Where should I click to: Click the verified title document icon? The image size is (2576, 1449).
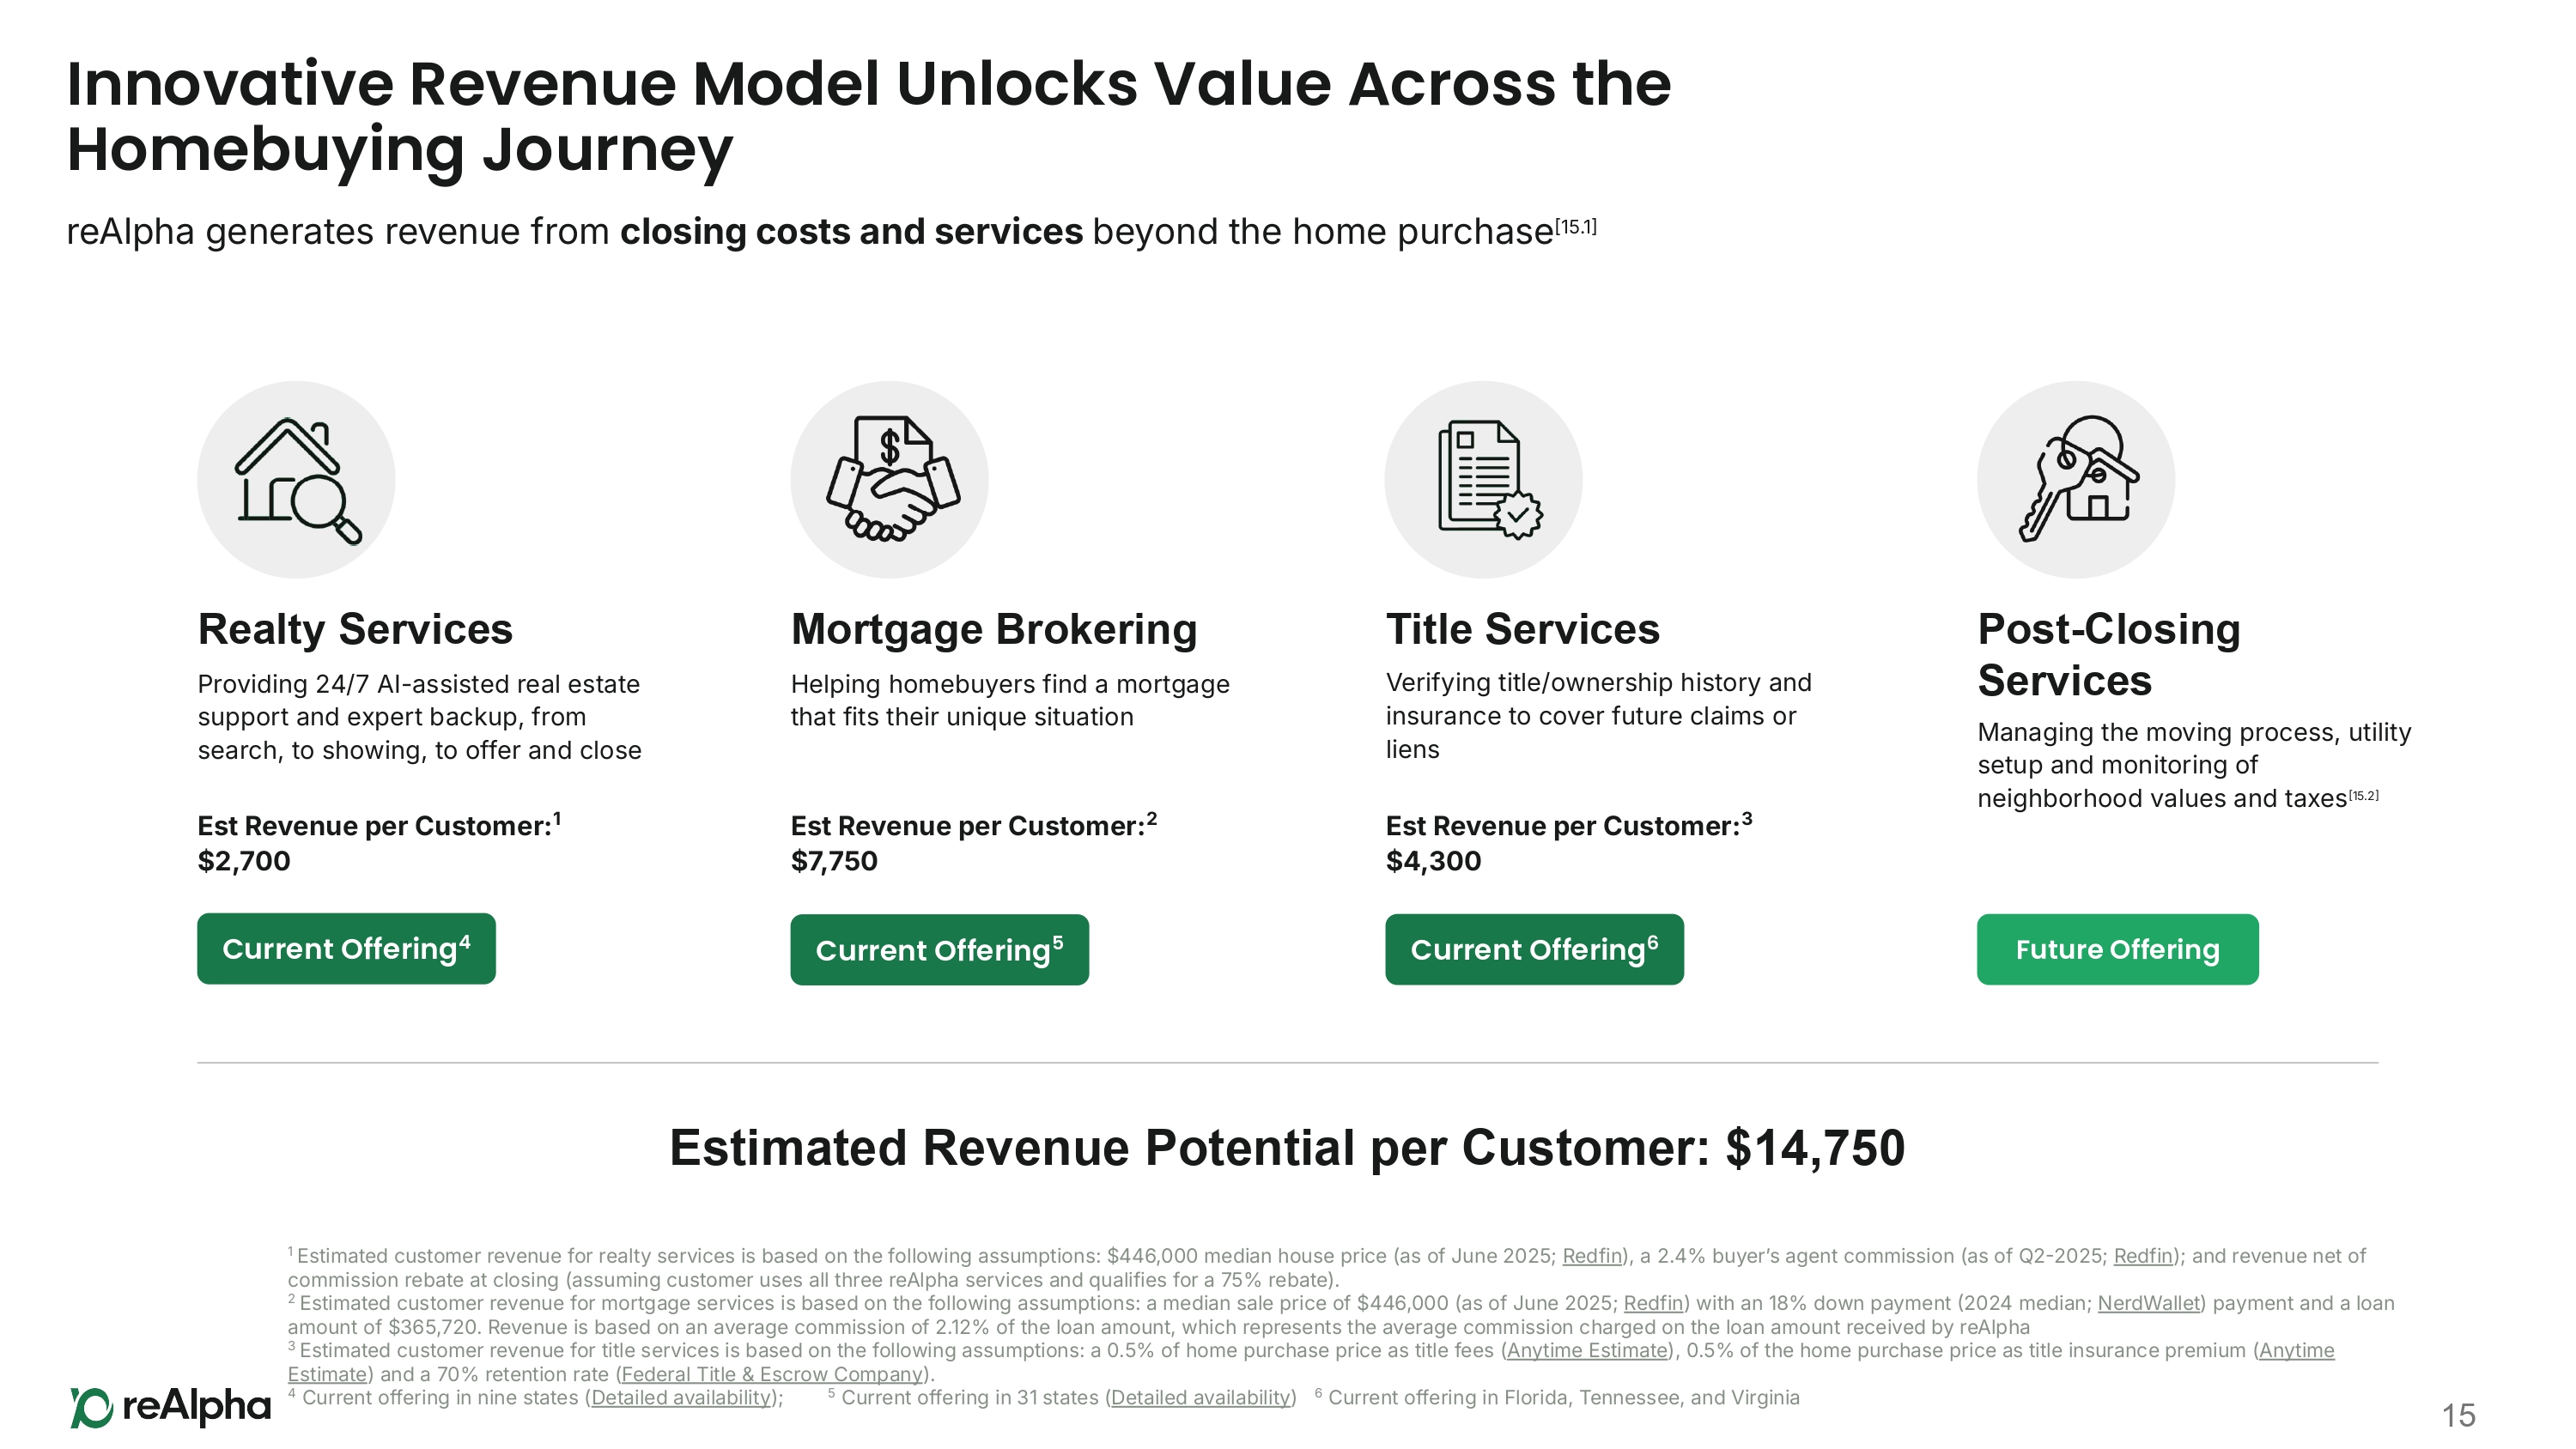[1483, 480]
